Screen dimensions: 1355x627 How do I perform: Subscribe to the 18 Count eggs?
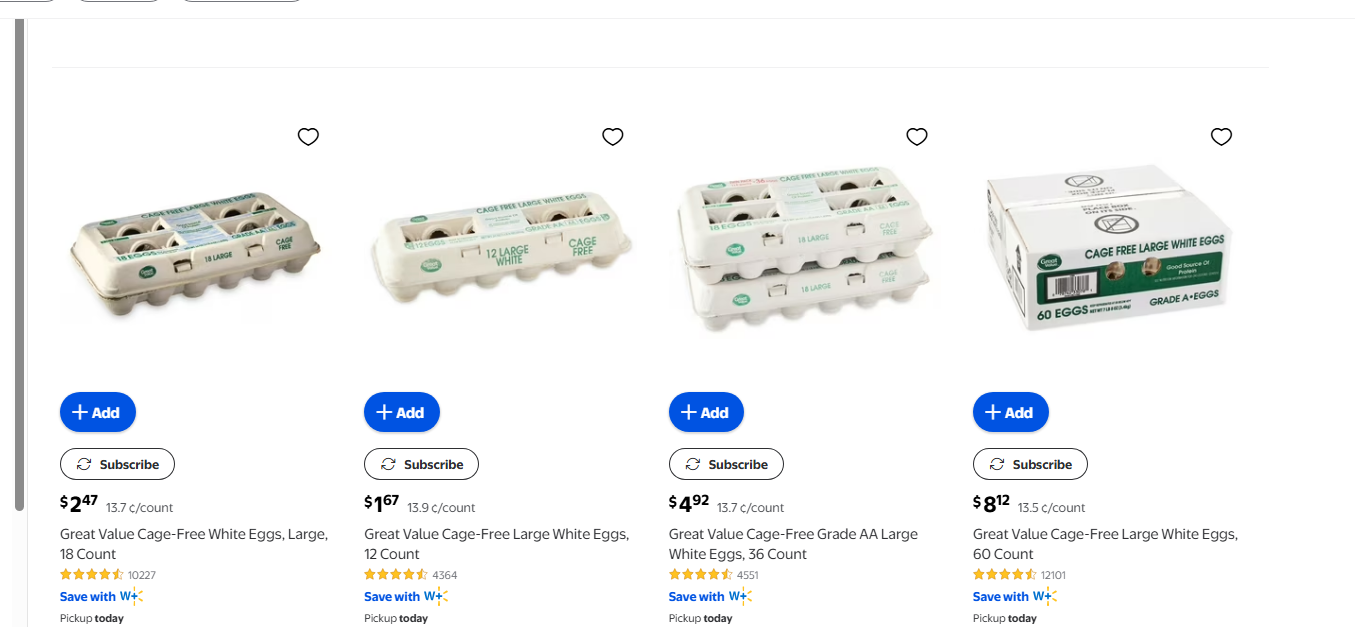point(117,464)
